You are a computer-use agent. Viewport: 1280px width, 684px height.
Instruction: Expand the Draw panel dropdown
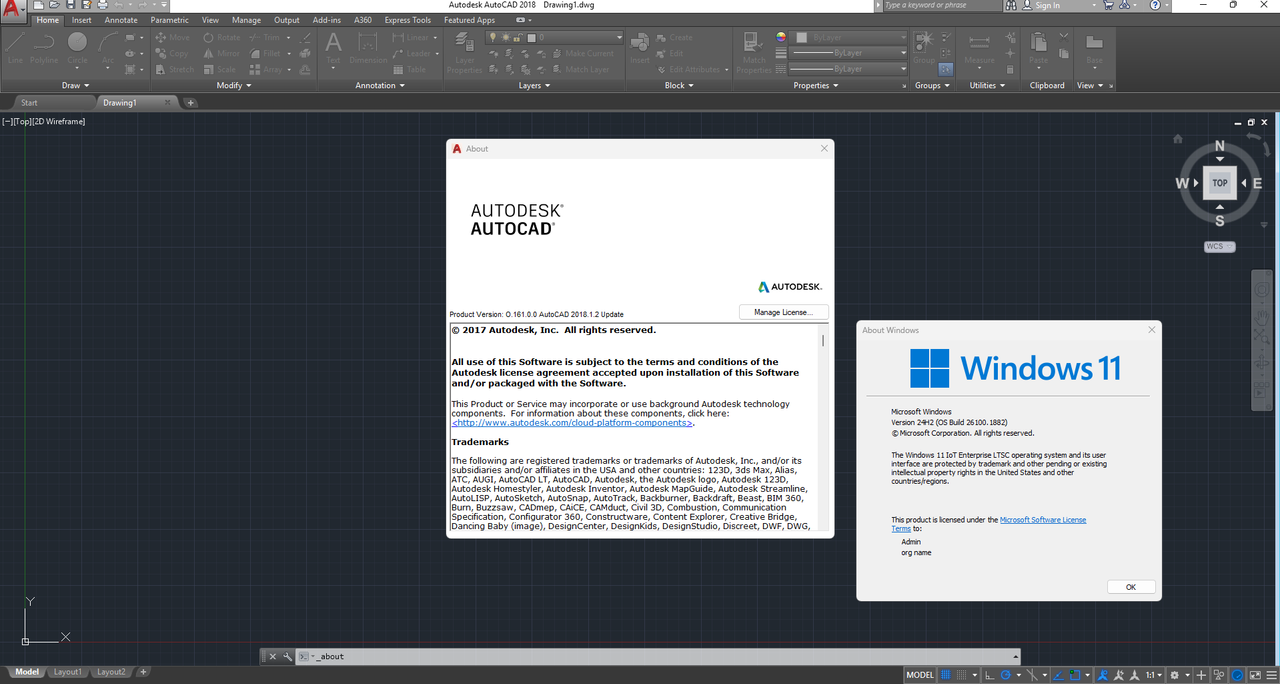point(75,85)
